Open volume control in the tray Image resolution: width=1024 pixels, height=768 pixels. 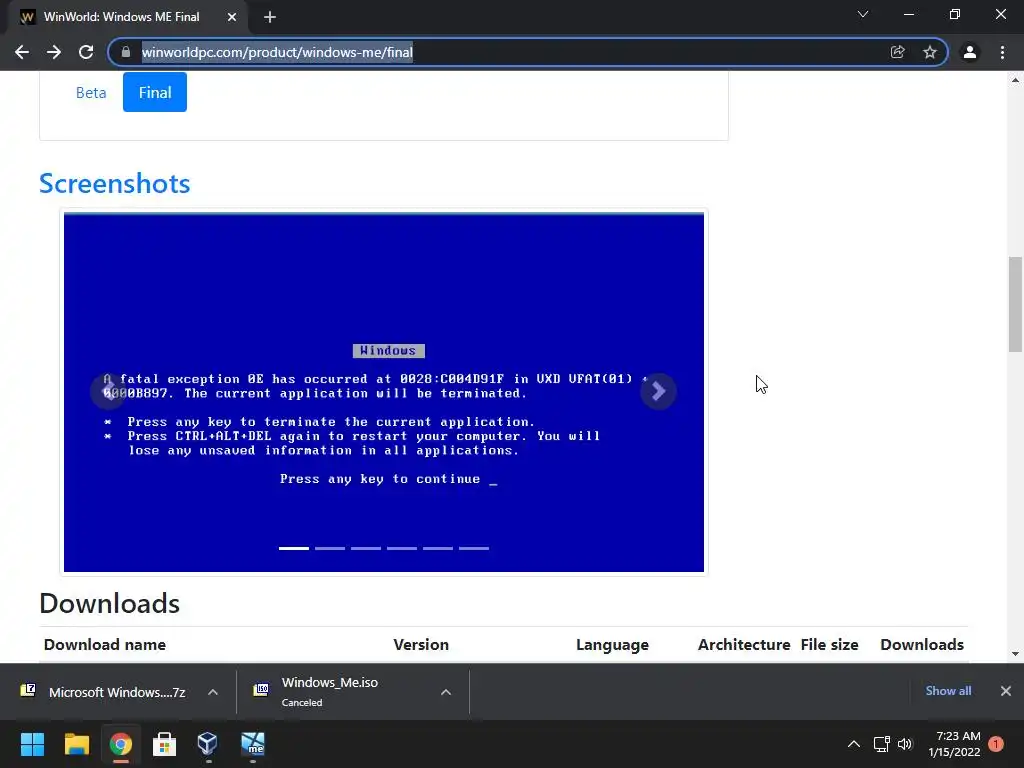pos(904,744)
